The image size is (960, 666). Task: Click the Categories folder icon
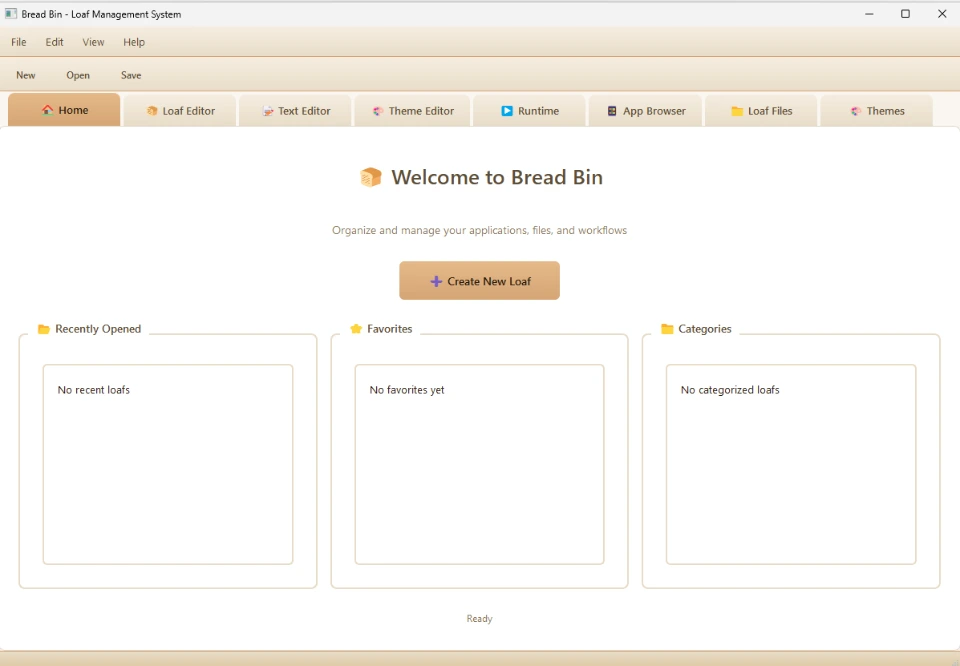click(x=667, y=329)
